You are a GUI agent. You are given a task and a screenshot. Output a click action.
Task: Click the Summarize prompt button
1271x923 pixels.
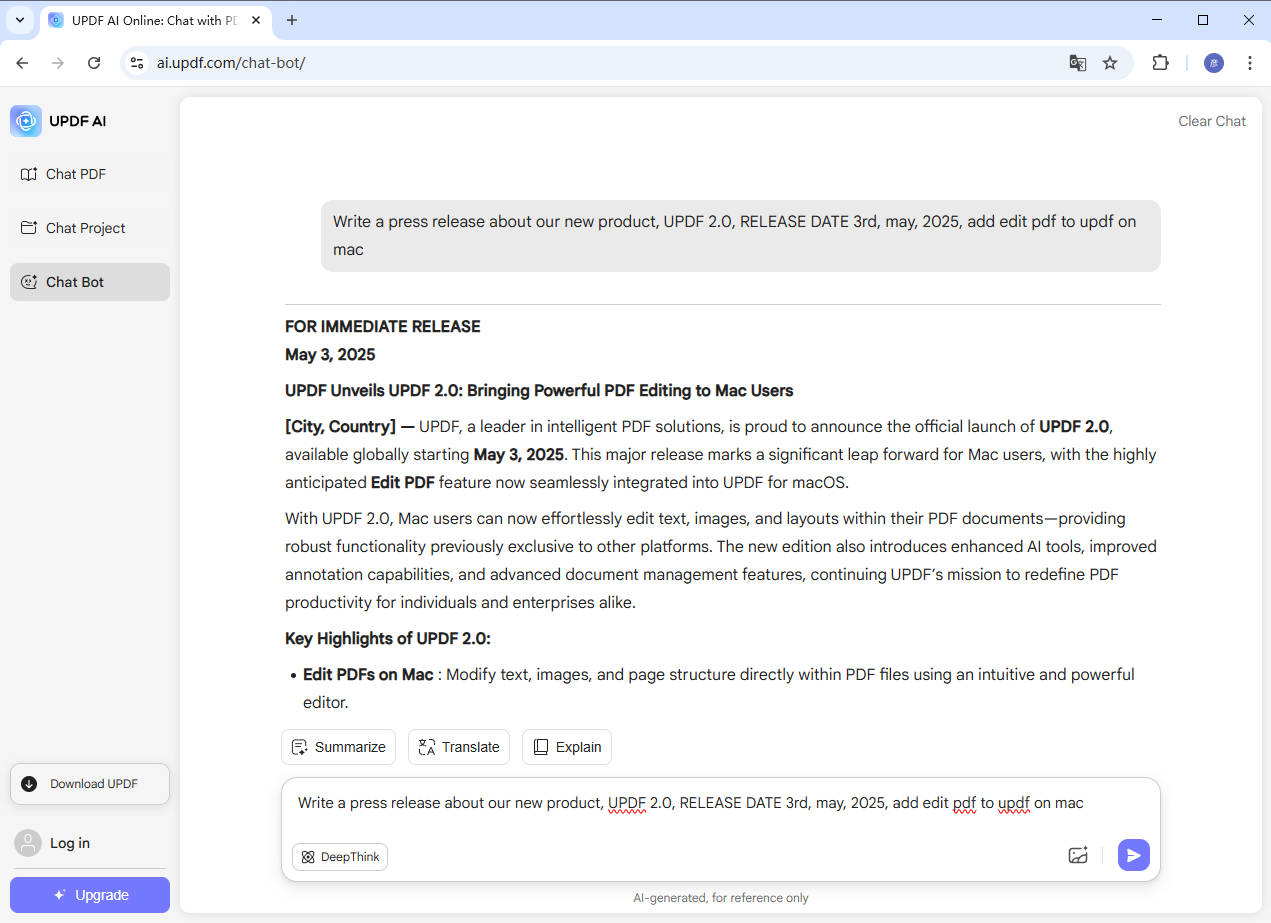[338, 747]
